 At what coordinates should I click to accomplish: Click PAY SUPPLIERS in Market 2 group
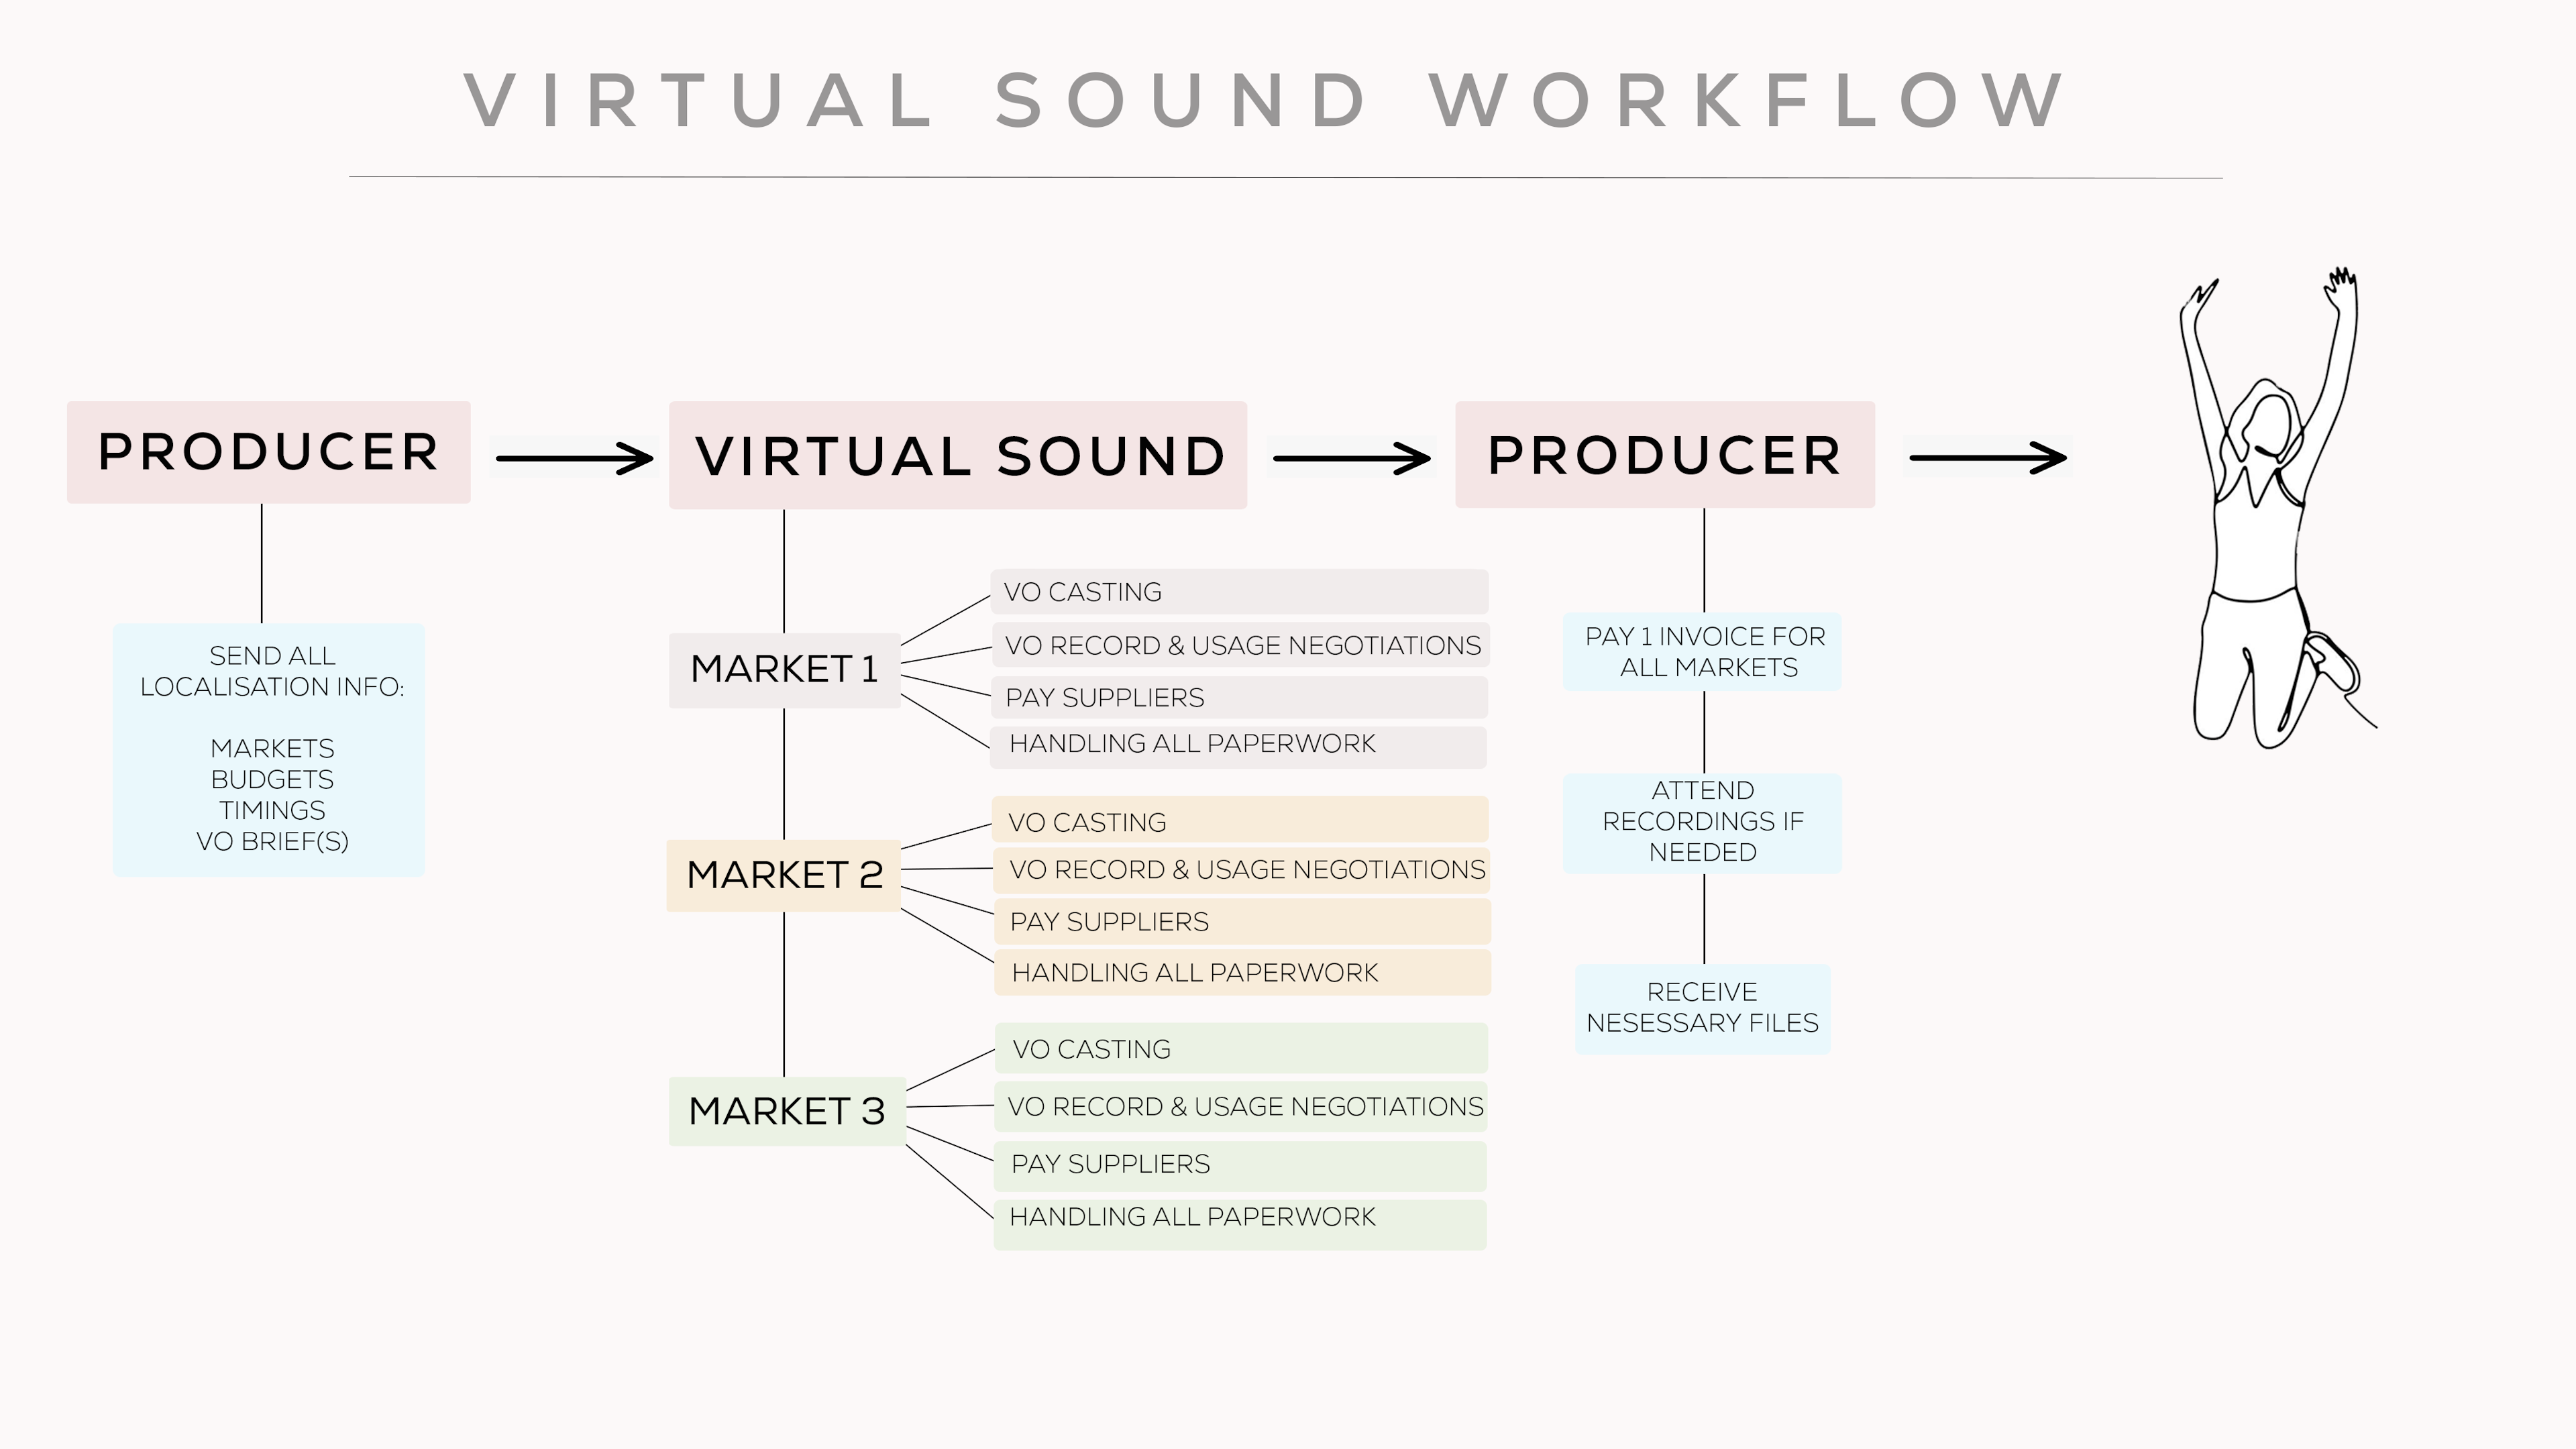tap(1241, 921)
